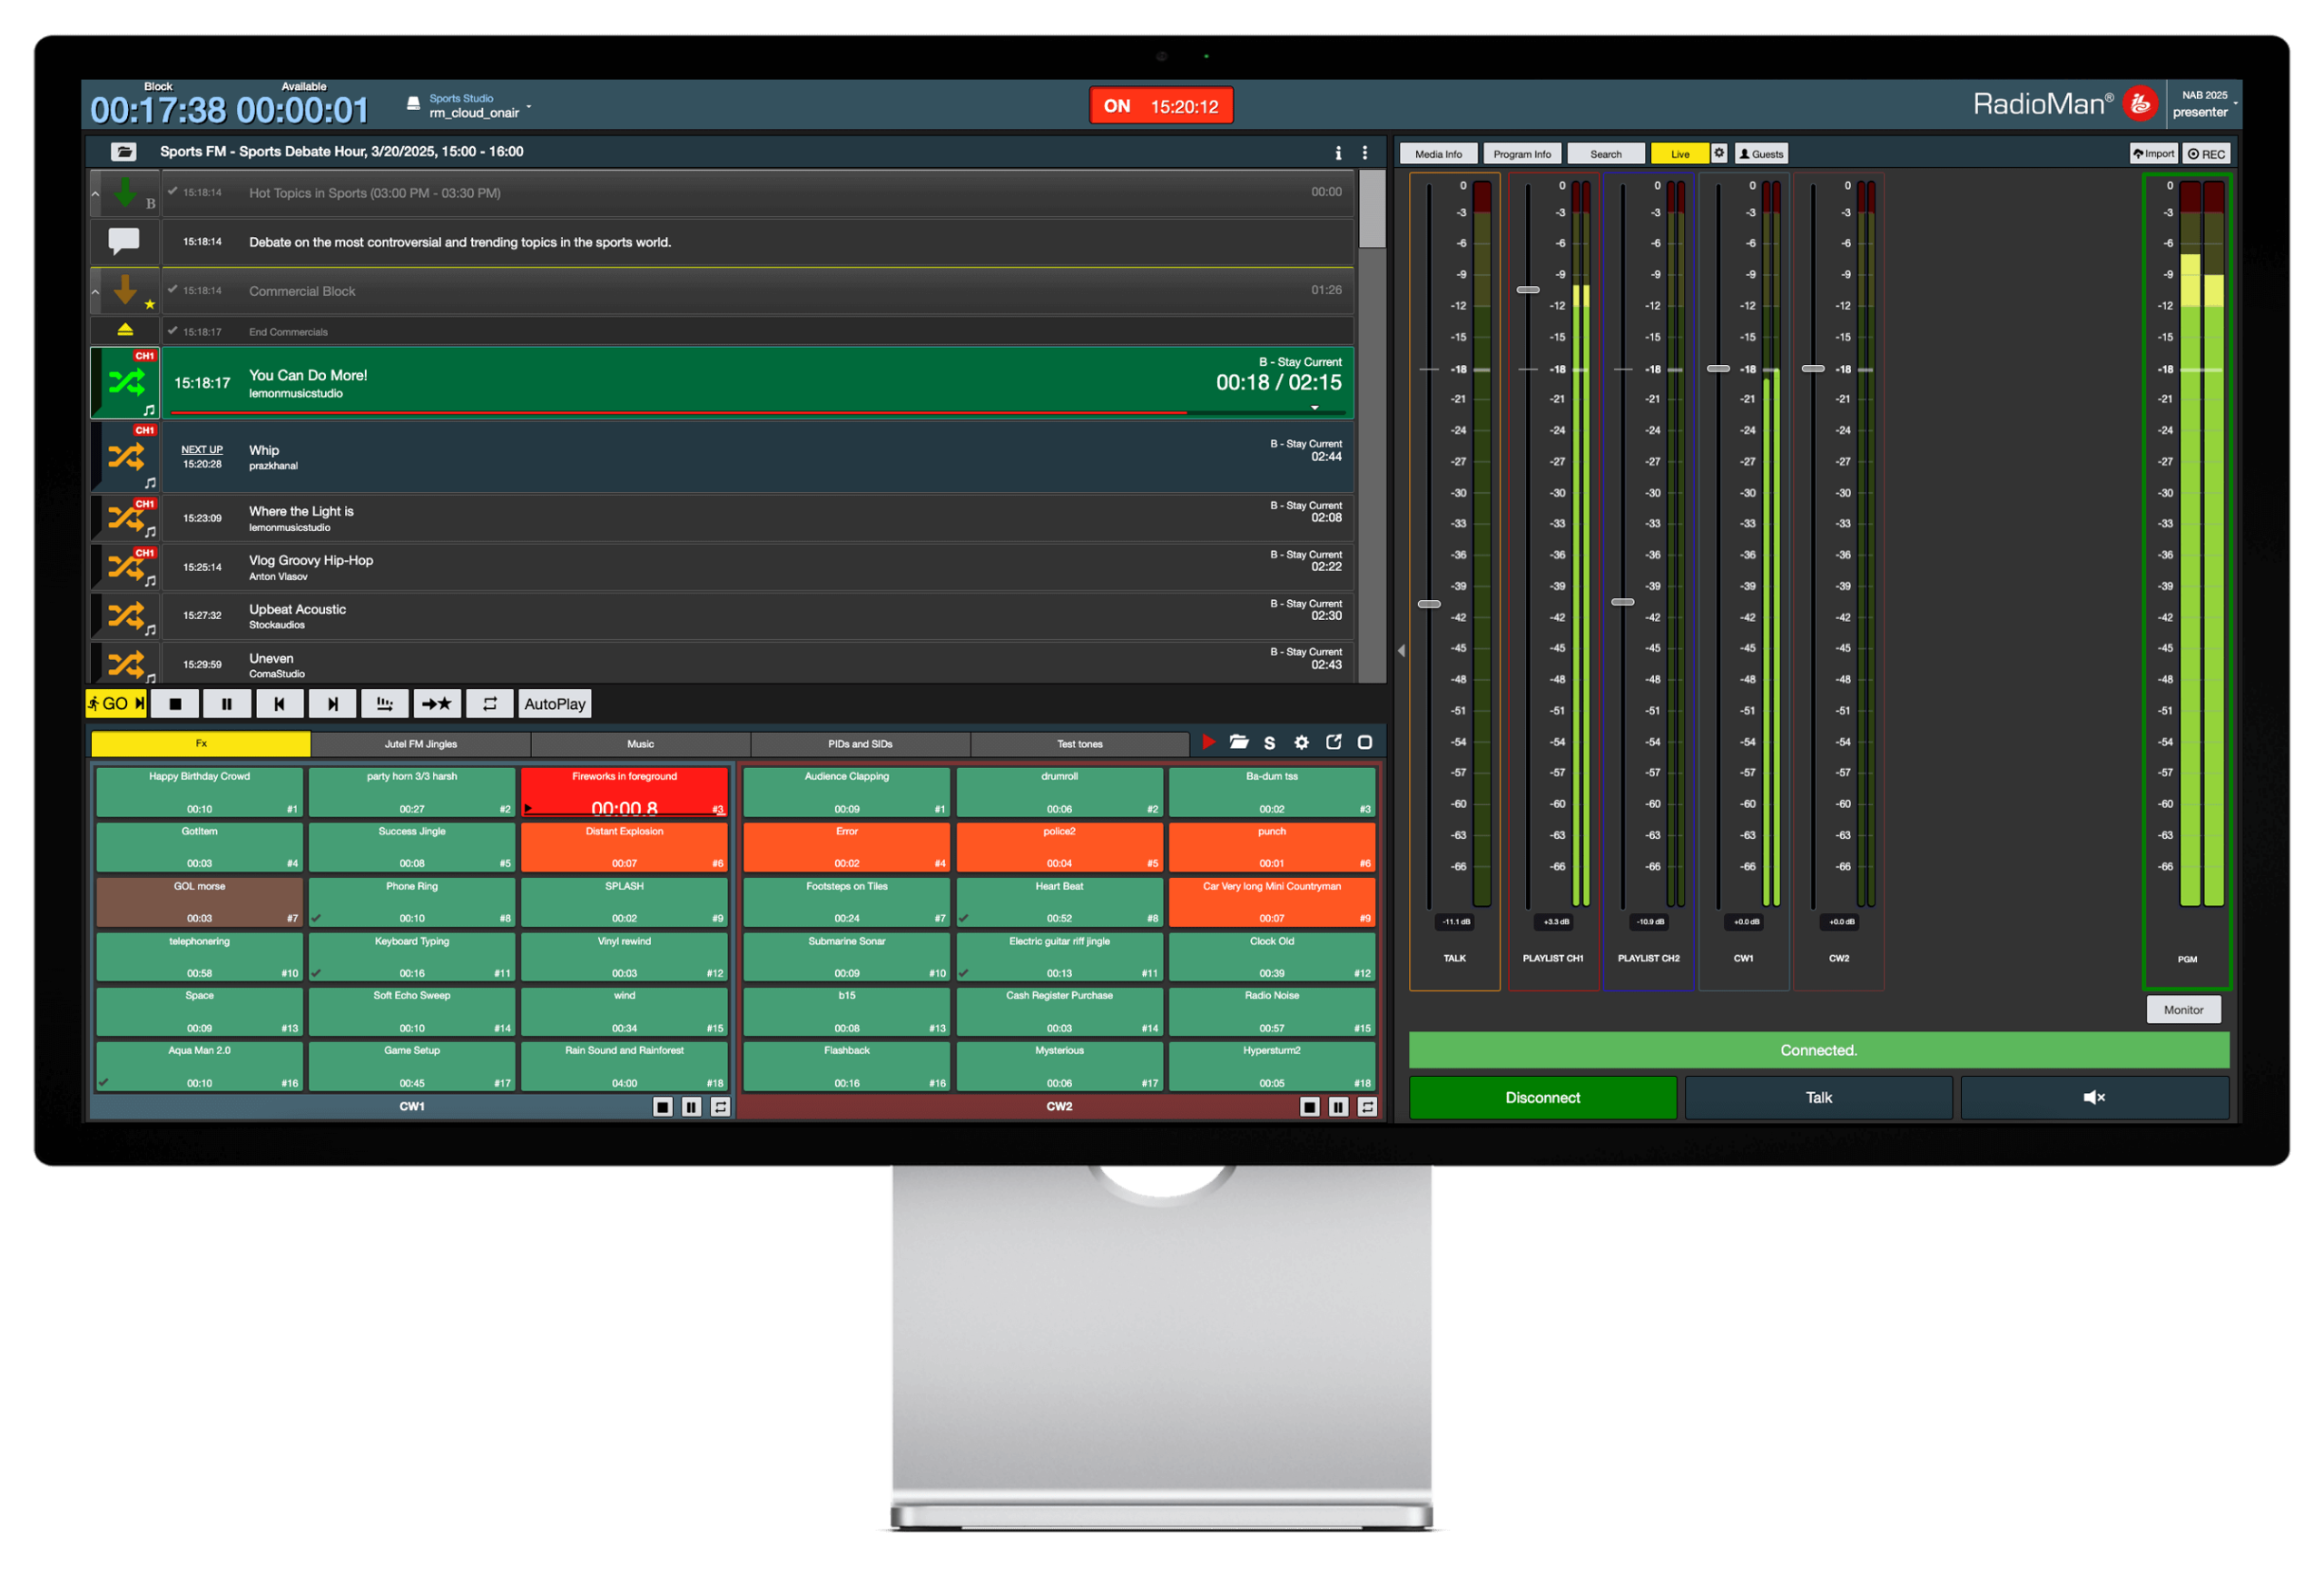Viewport: 2324px width, 1586px height.
Task: Trigger the Distant Explosion cart
Action: pyautogui.click(x=624, y=847)
